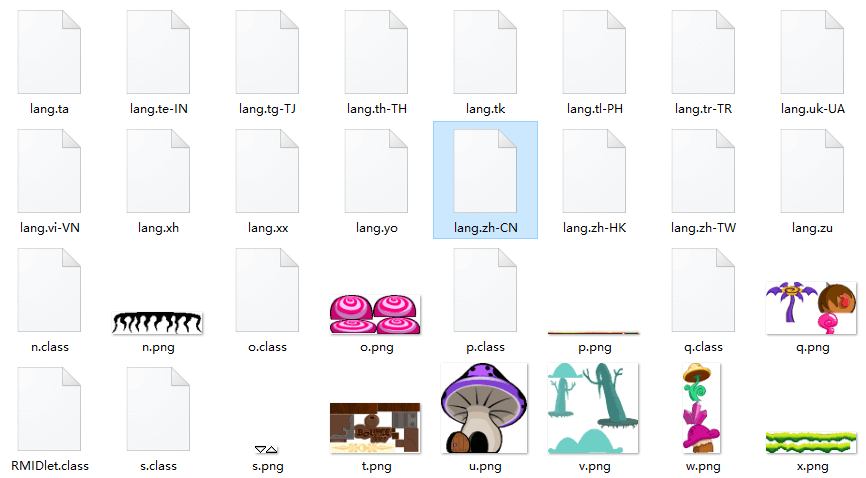This screenshot has width=866, height=478.
Task: Select the lang.xx file icon
Action: (267, 171)
